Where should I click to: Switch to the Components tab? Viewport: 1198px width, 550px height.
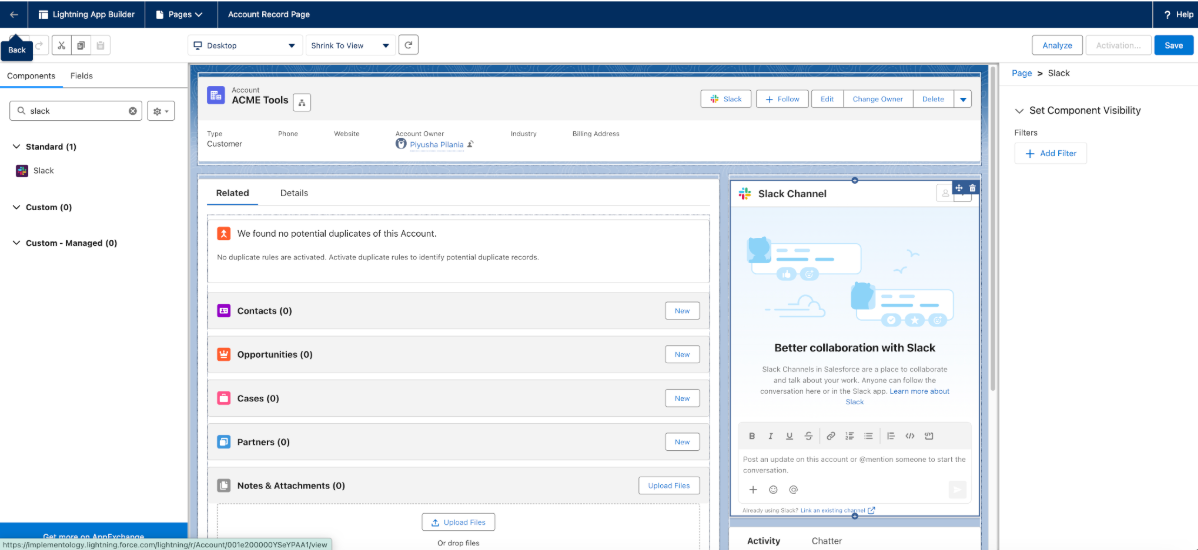tap(31, 76)
